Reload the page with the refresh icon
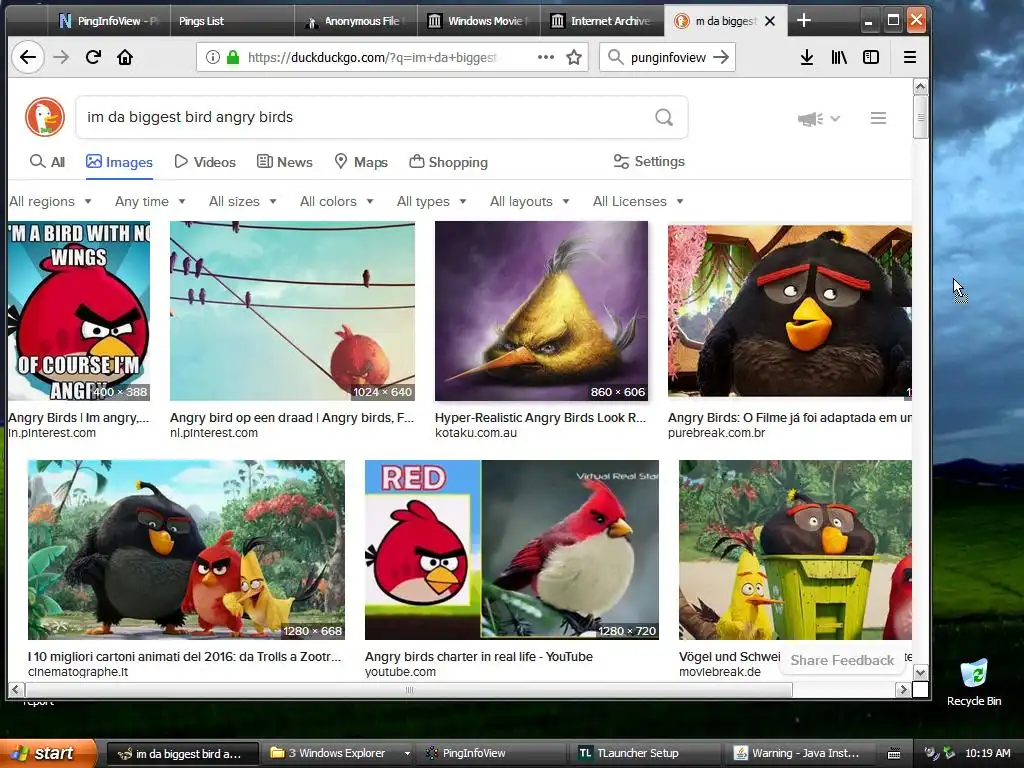This screenshot has height=768, width=1024. tap(93, 57)
